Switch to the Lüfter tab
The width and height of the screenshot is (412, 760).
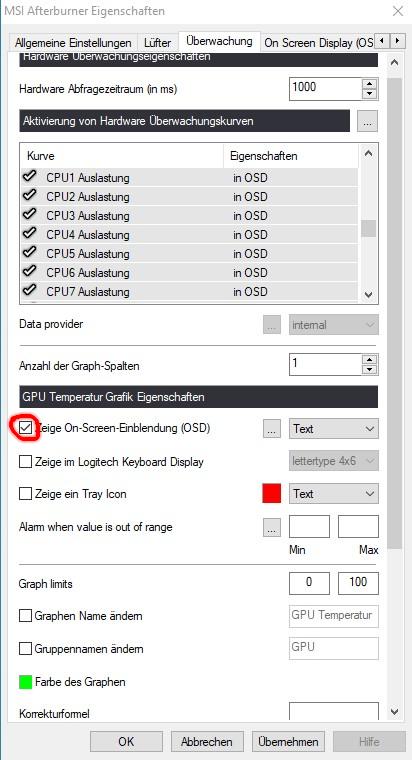158,43
